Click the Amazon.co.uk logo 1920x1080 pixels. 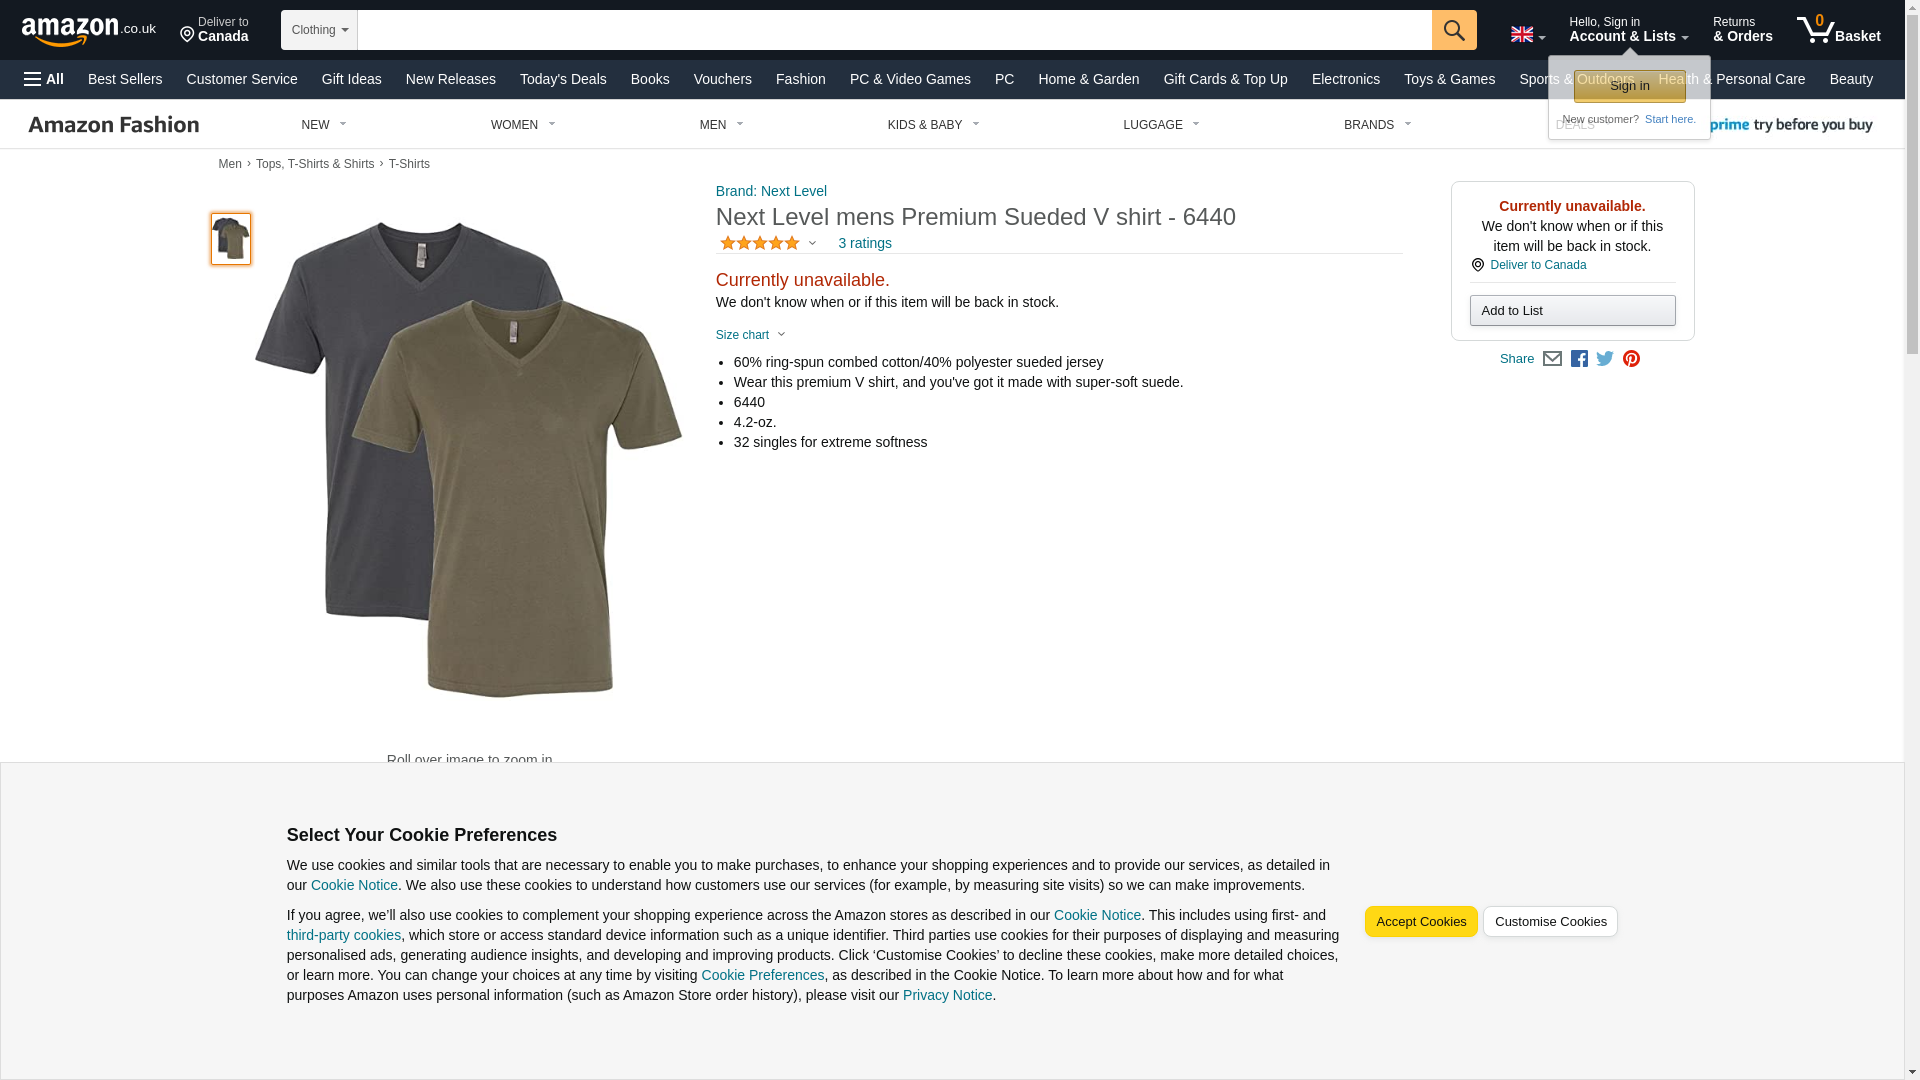[88, 31]
